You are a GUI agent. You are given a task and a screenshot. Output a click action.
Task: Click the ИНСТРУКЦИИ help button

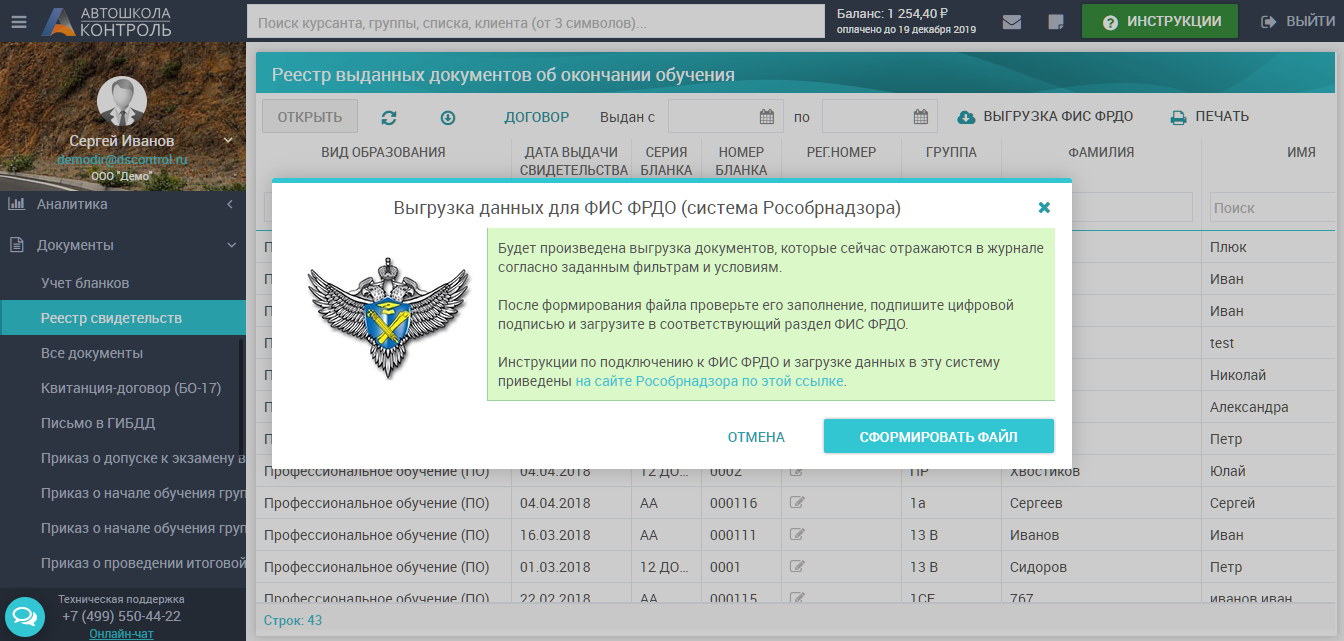coord(1160,21)
